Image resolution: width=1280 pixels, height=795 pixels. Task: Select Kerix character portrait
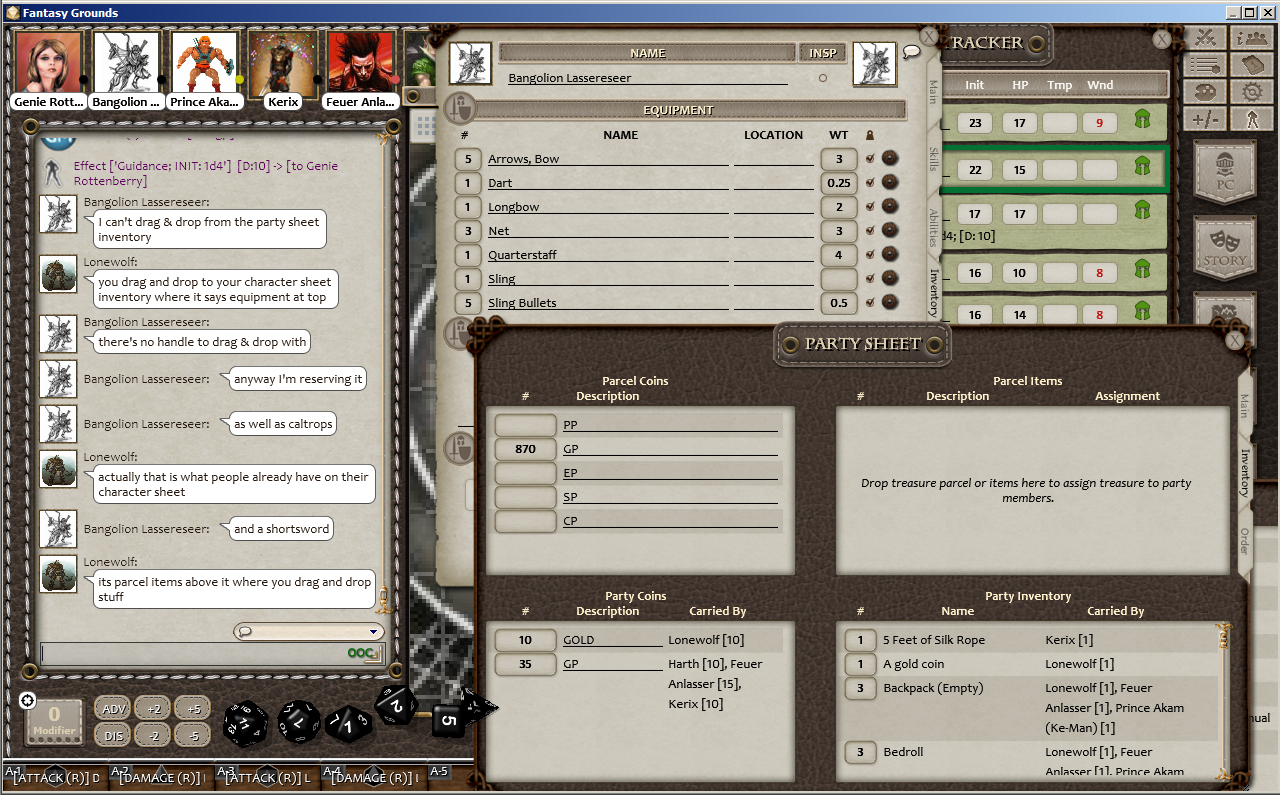point(283,61)
